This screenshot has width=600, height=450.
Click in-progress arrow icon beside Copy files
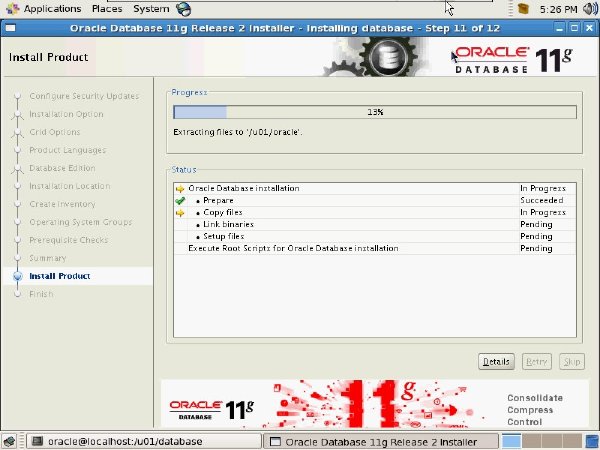pyautogui.click(x=180, y=213)
